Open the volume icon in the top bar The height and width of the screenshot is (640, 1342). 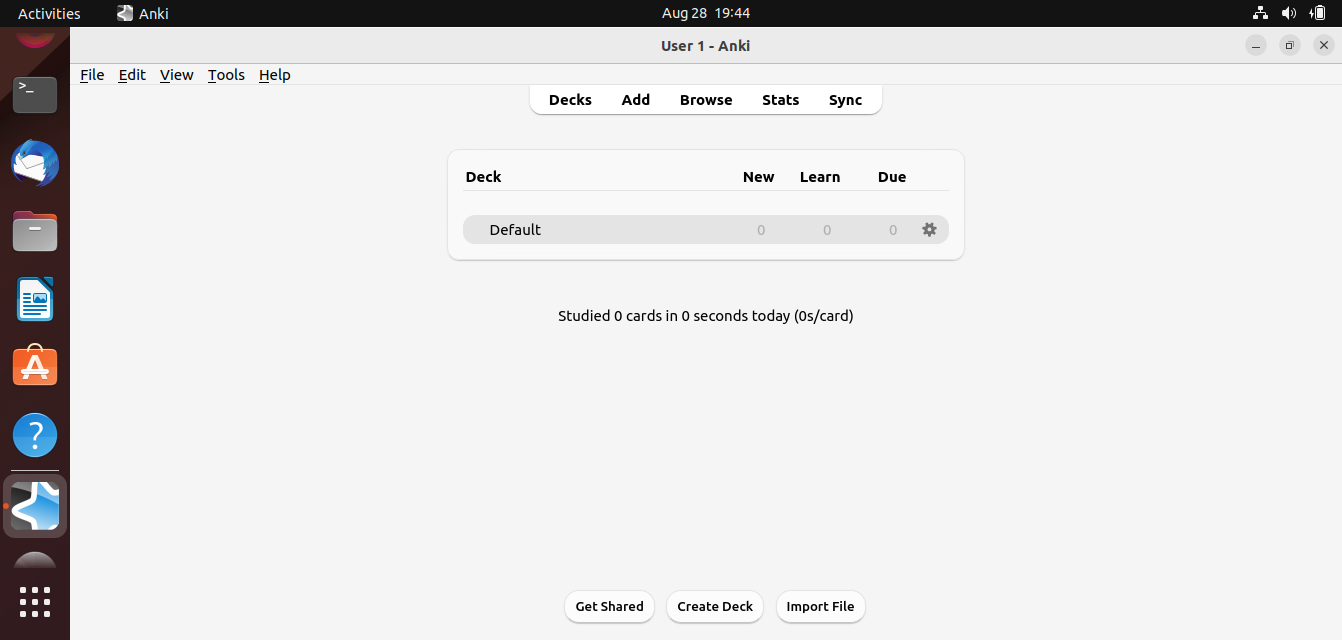(1289, 13)
